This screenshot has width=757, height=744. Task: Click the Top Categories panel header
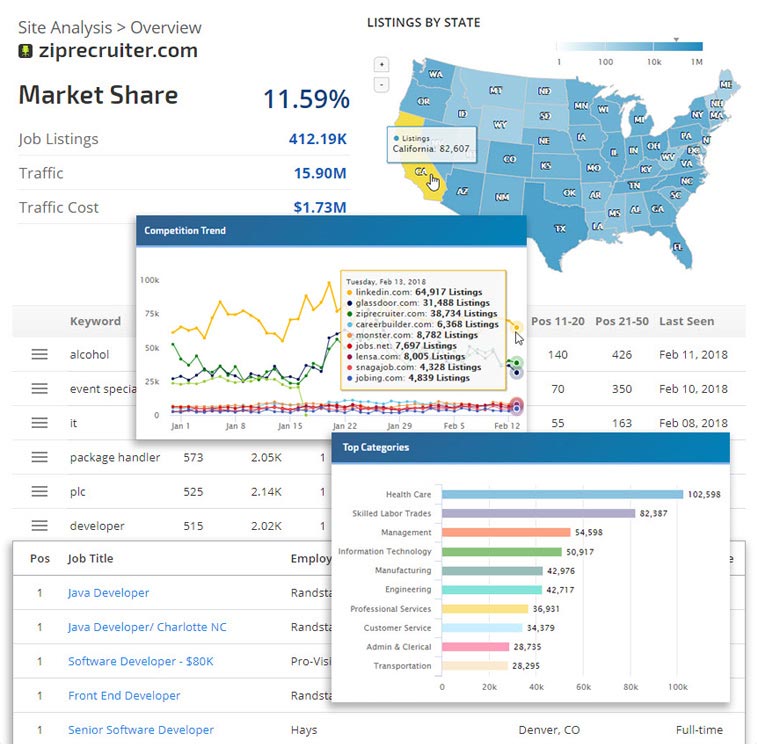pos(531,447)
